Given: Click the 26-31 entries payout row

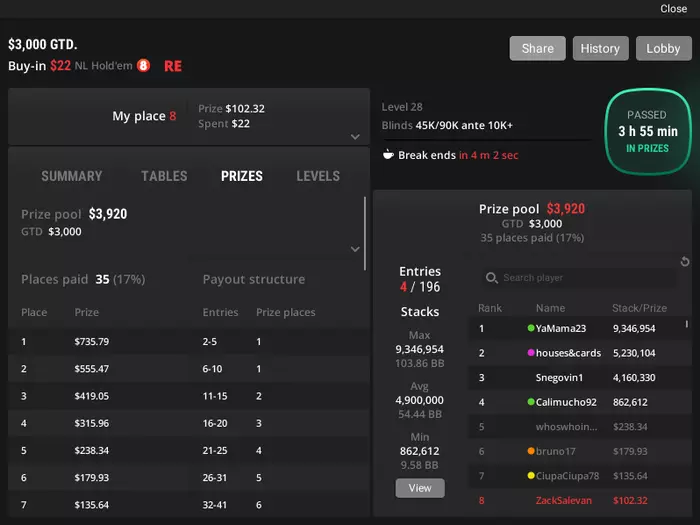Looking at the screenshot, I should tap(215, 478).
